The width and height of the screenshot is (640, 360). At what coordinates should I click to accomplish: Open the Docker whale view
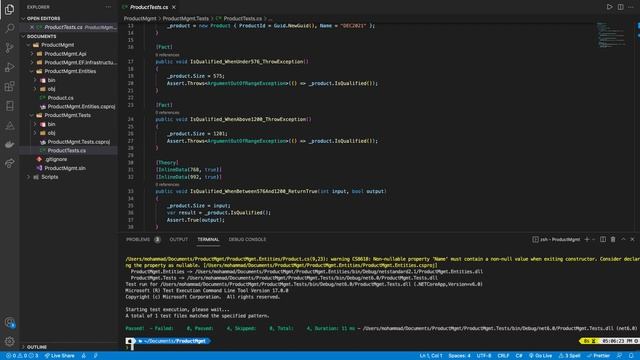click(x=9, y=144)
